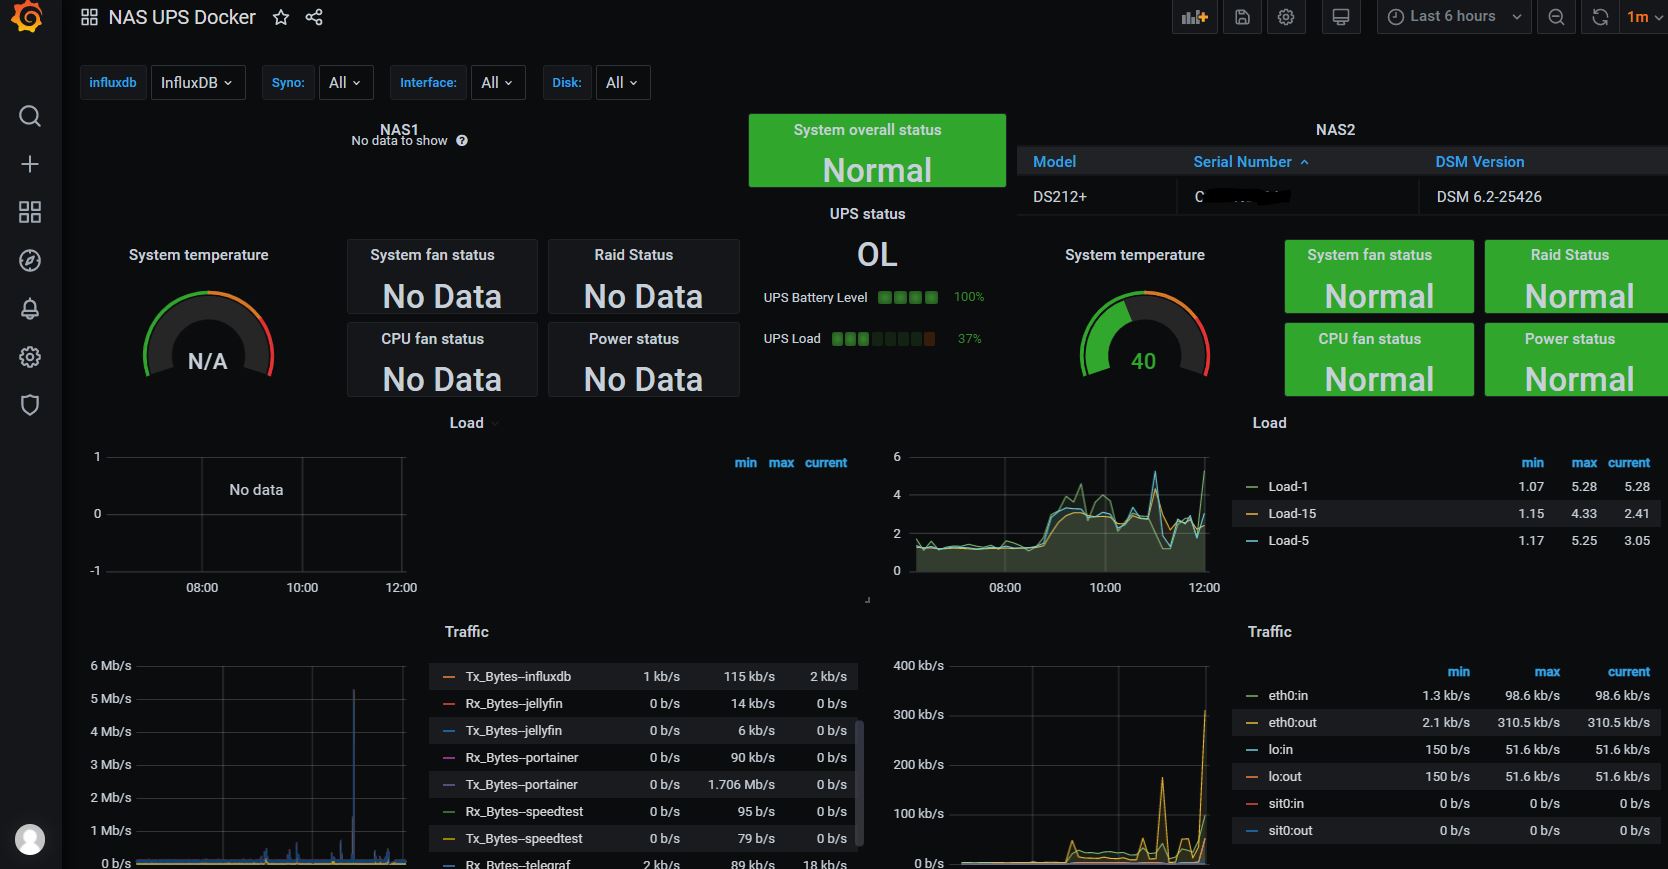
Task: Toggle lo:out series in Traffic legend
Action: pos(1285,777)
